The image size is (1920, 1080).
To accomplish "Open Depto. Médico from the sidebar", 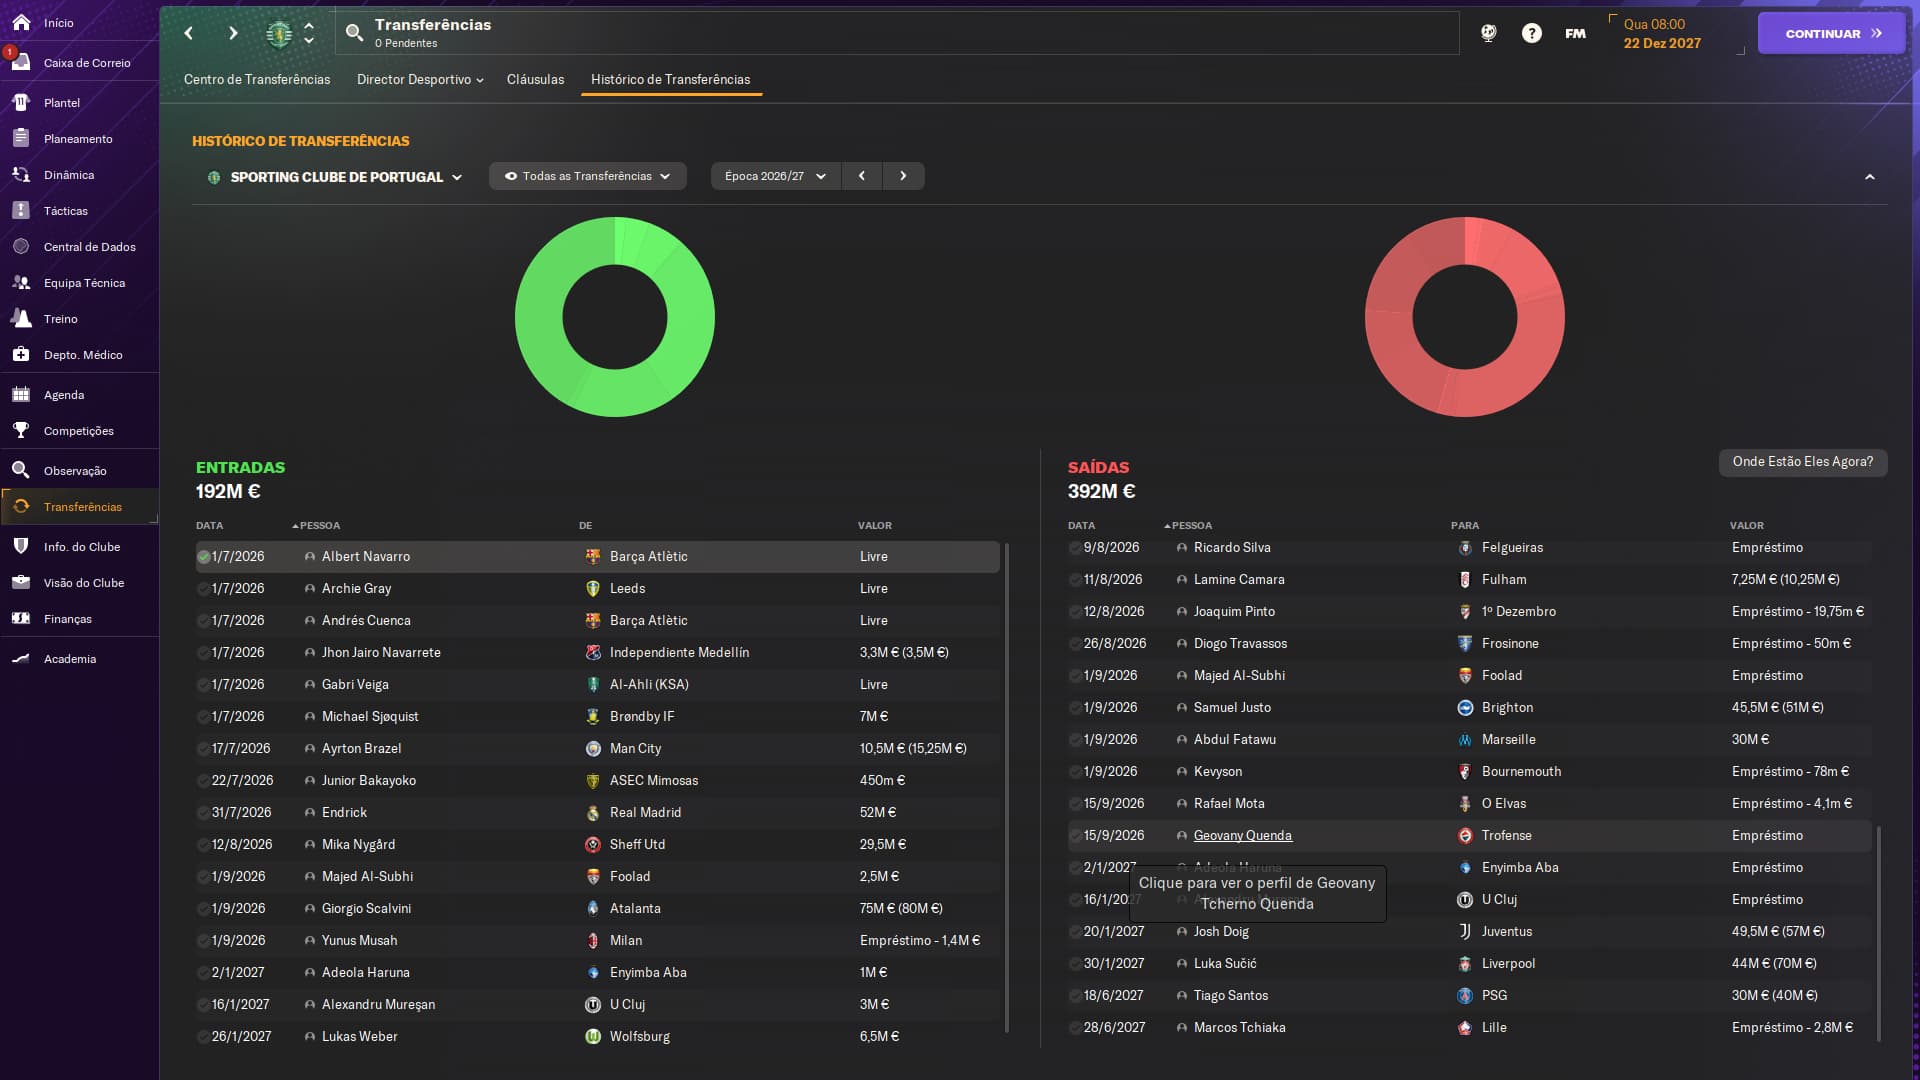I will [x=21, y=355].
